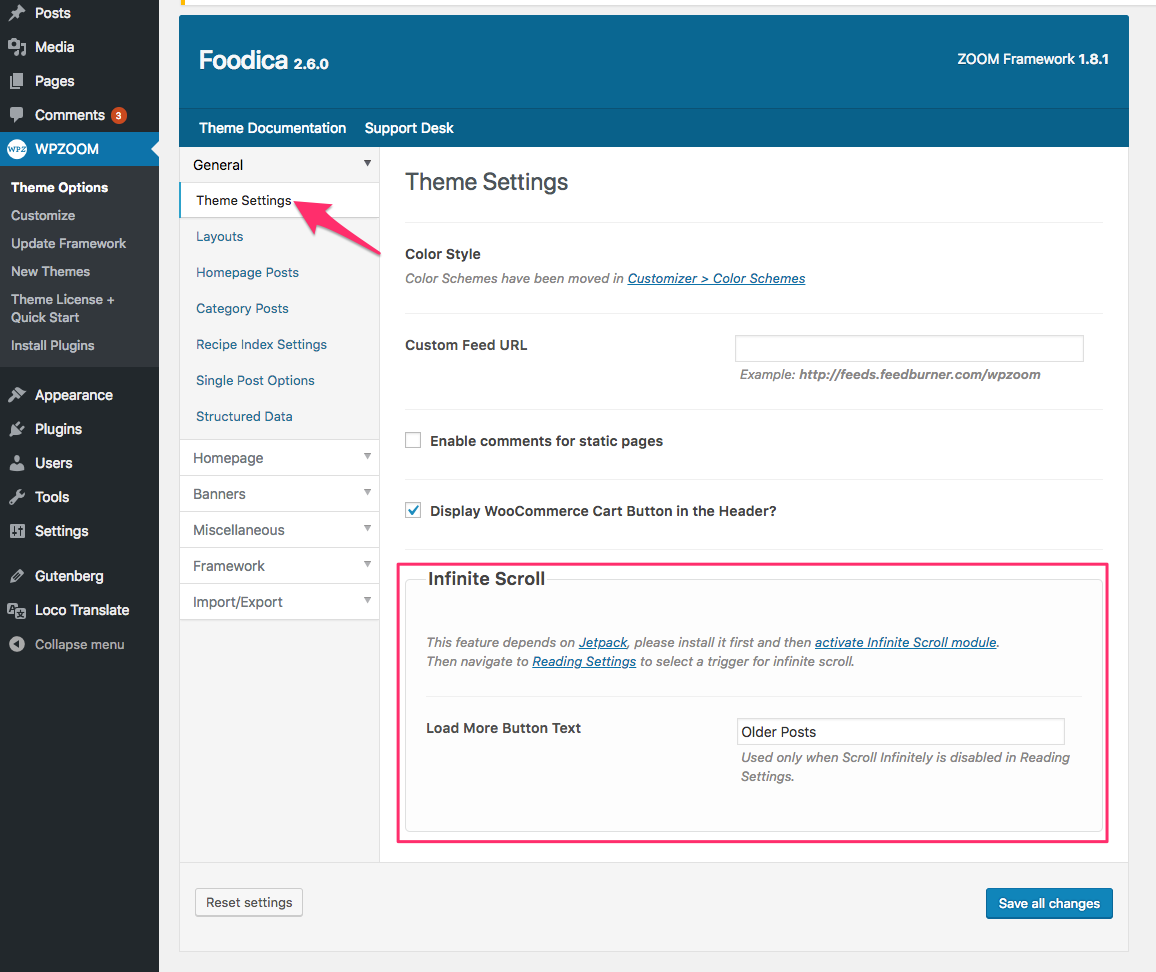
Task: Click activate Infinite Scroll module link
Action: [x=905, y=642]
